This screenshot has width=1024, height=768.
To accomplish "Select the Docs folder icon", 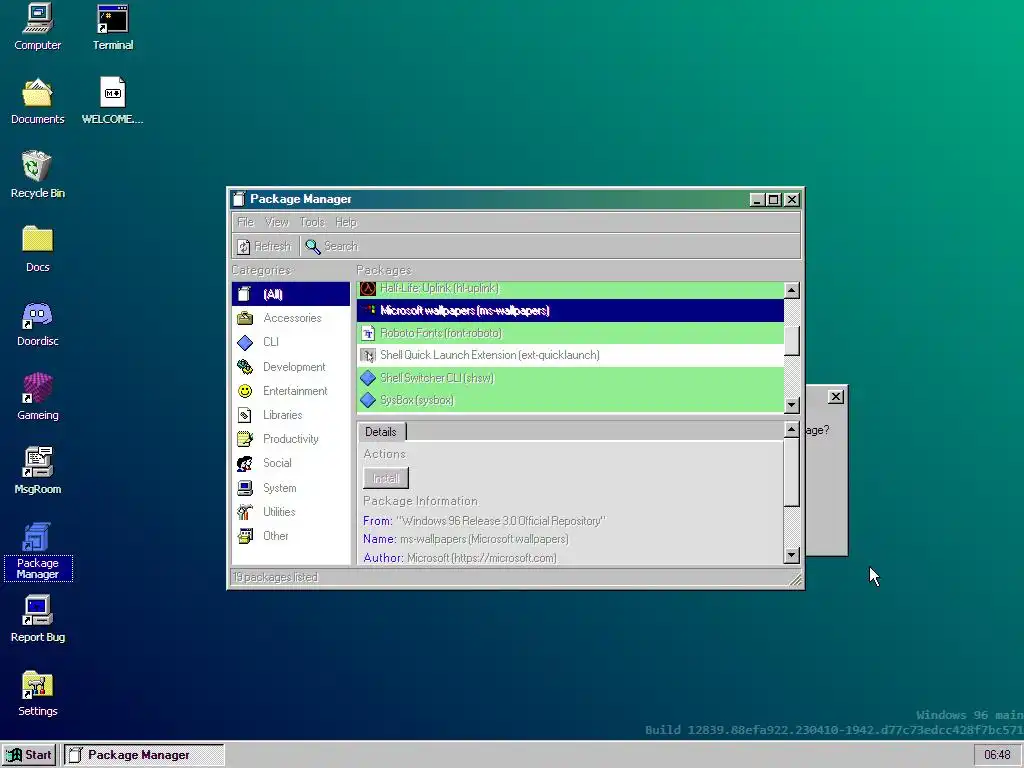I will coord(37,249).
